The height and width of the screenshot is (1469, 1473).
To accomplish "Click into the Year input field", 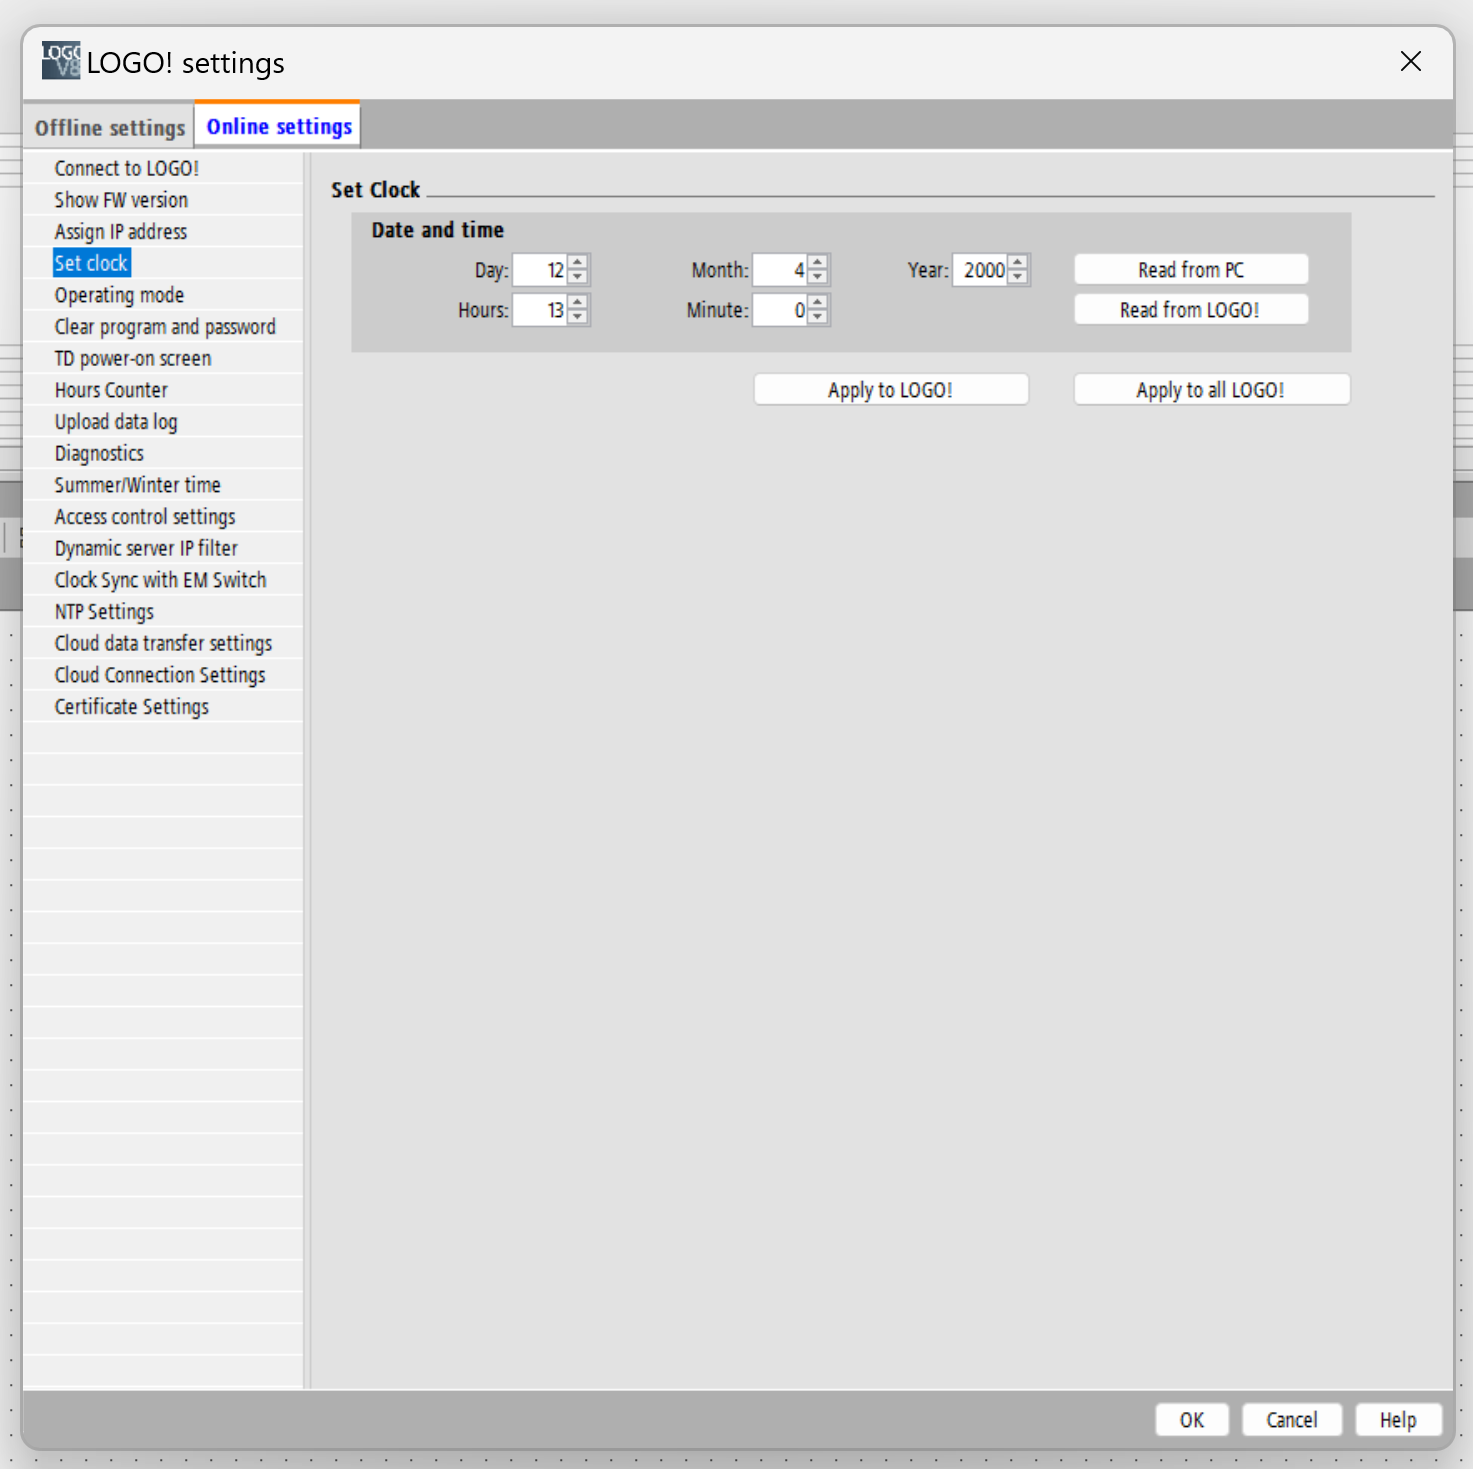I will click(980, 270).
